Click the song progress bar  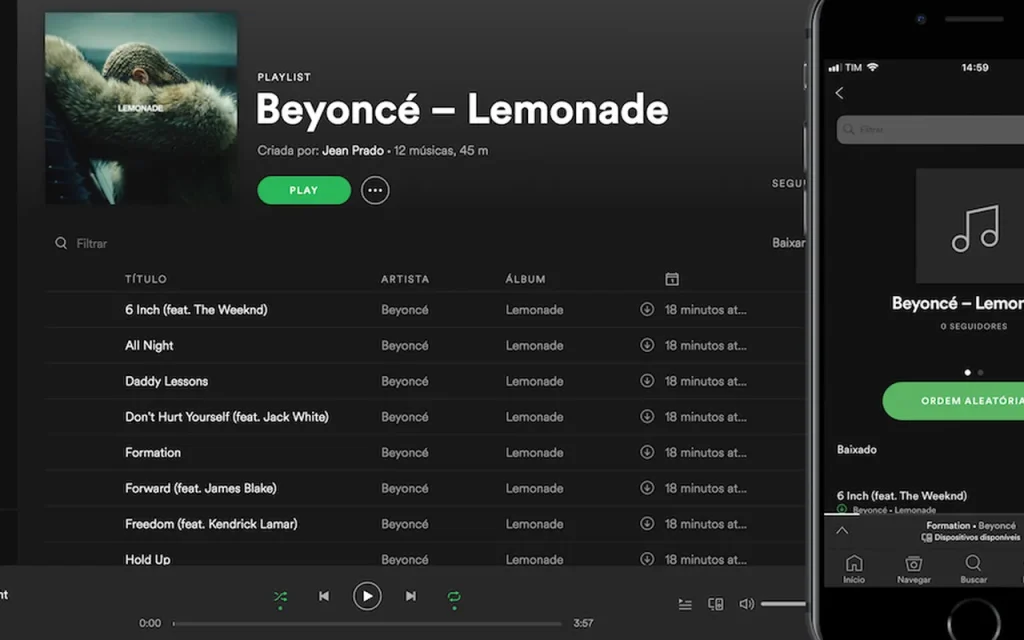(367, 623)
